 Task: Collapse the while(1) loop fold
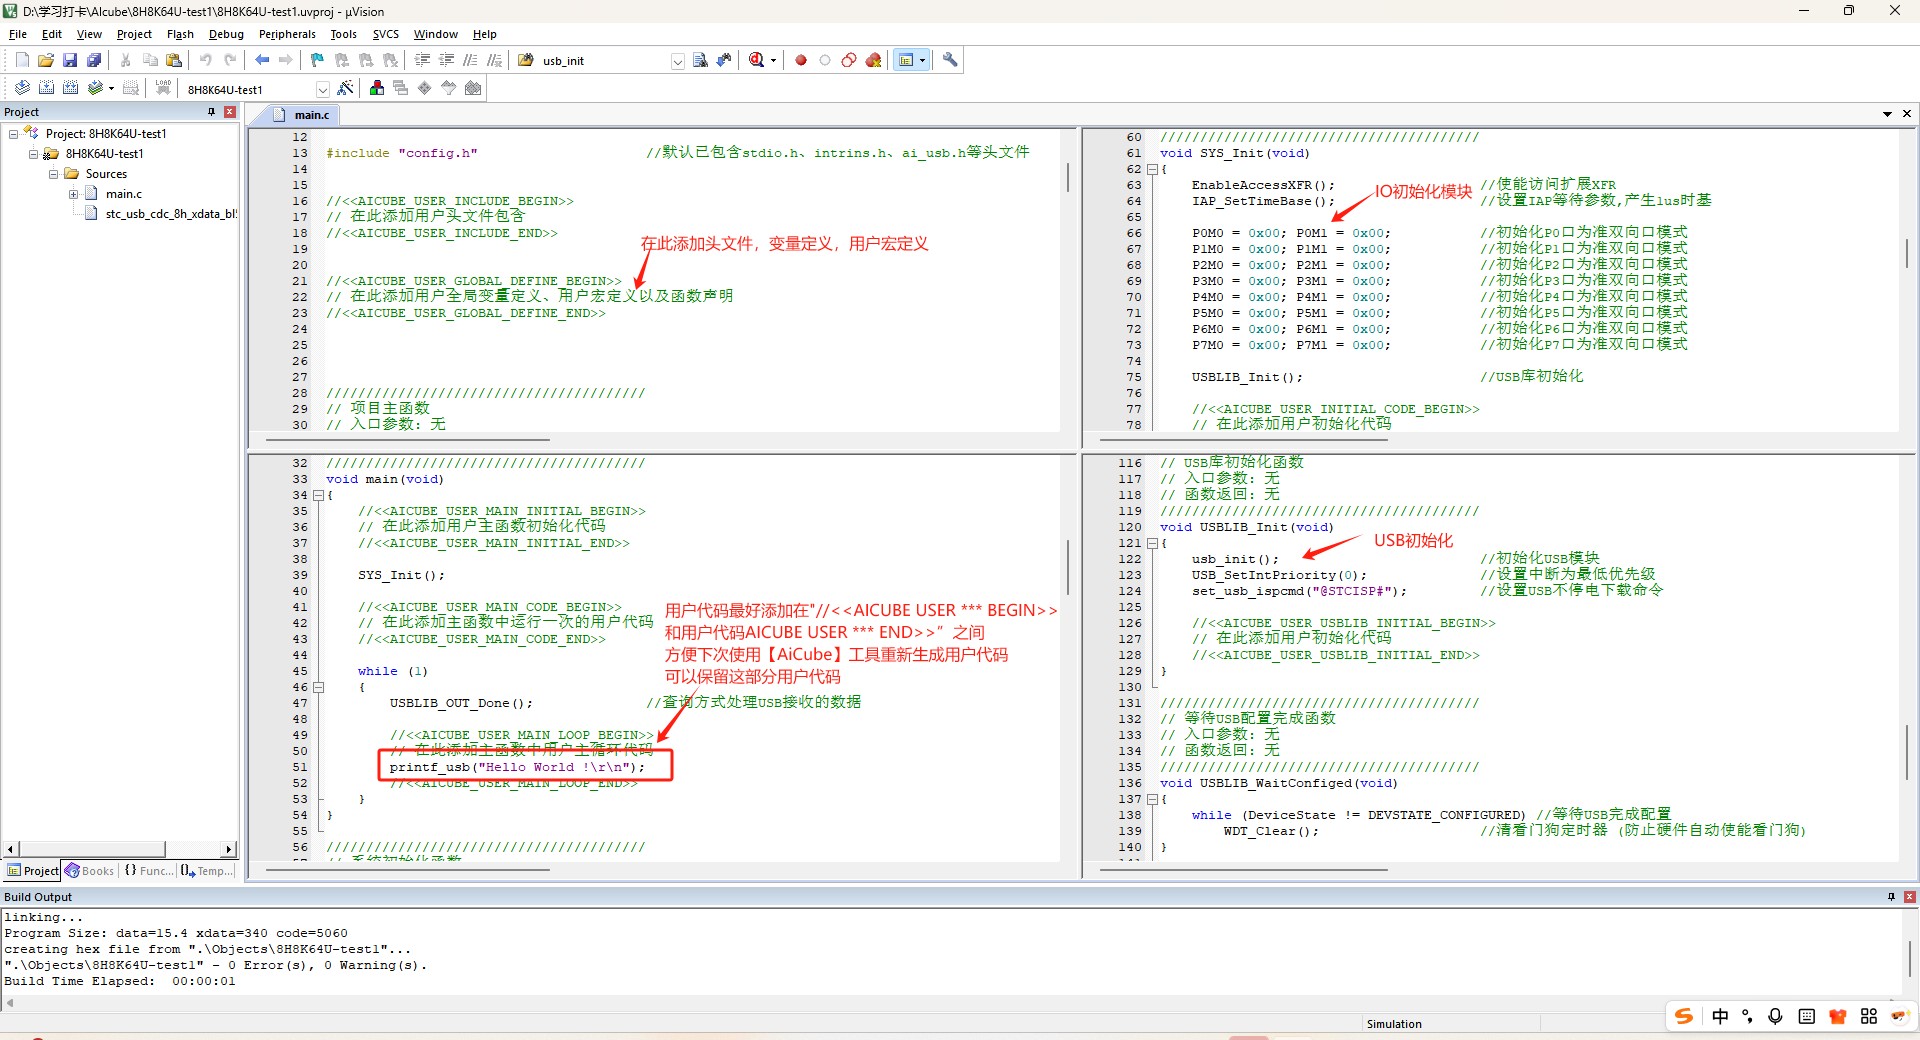pos(318,687)
